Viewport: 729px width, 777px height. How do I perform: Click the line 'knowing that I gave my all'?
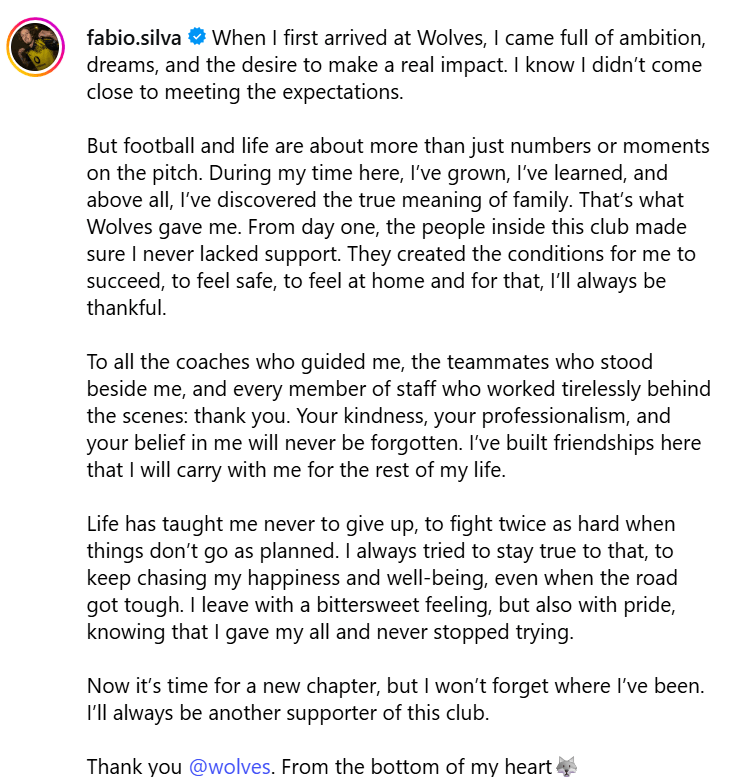[x=330, y=632]
